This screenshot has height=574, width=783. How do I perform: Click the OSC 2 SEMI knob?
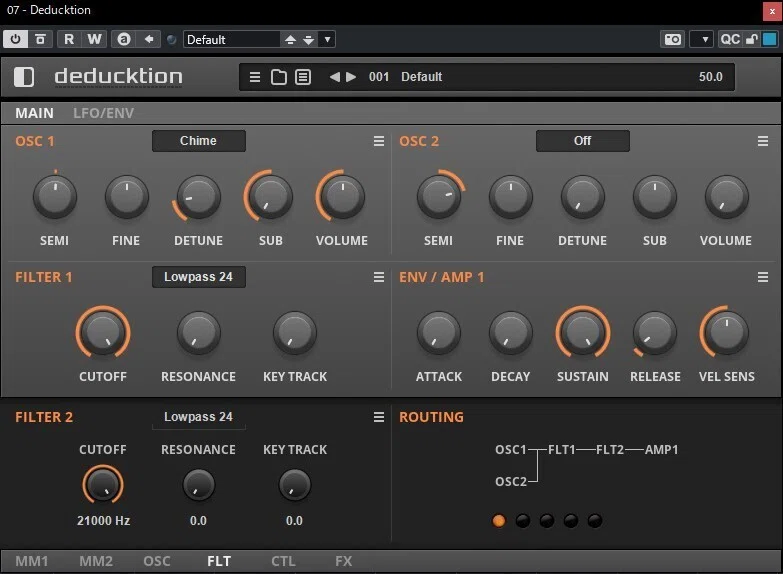[439, 197]
